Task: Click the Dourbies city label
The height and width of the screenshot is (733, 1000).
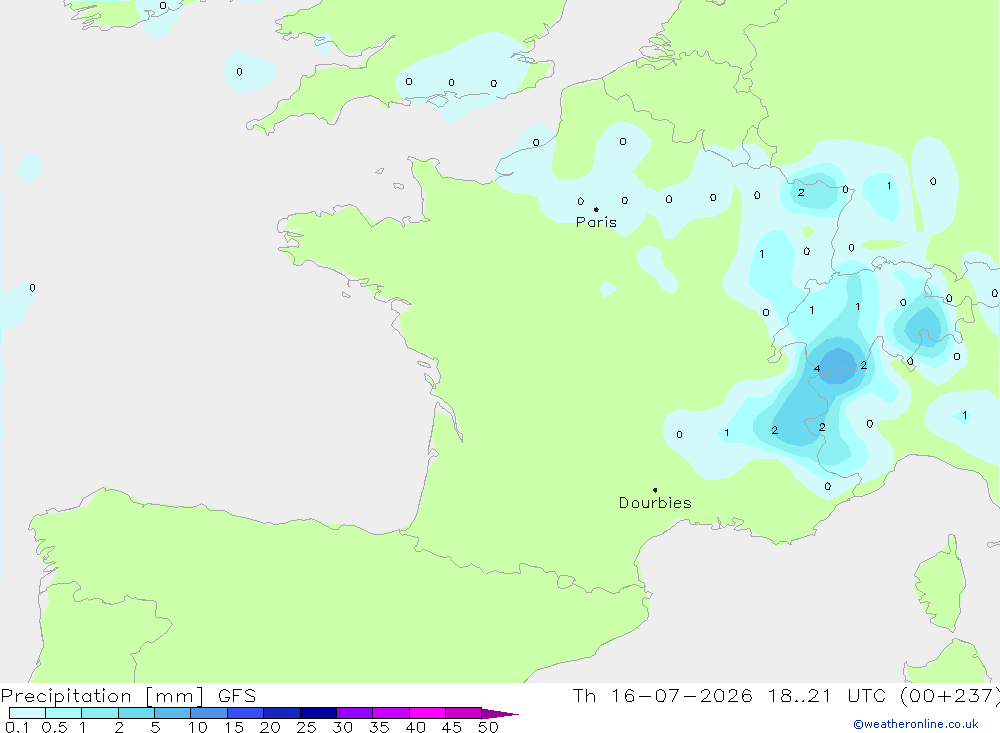Action: tap(655, 503)
